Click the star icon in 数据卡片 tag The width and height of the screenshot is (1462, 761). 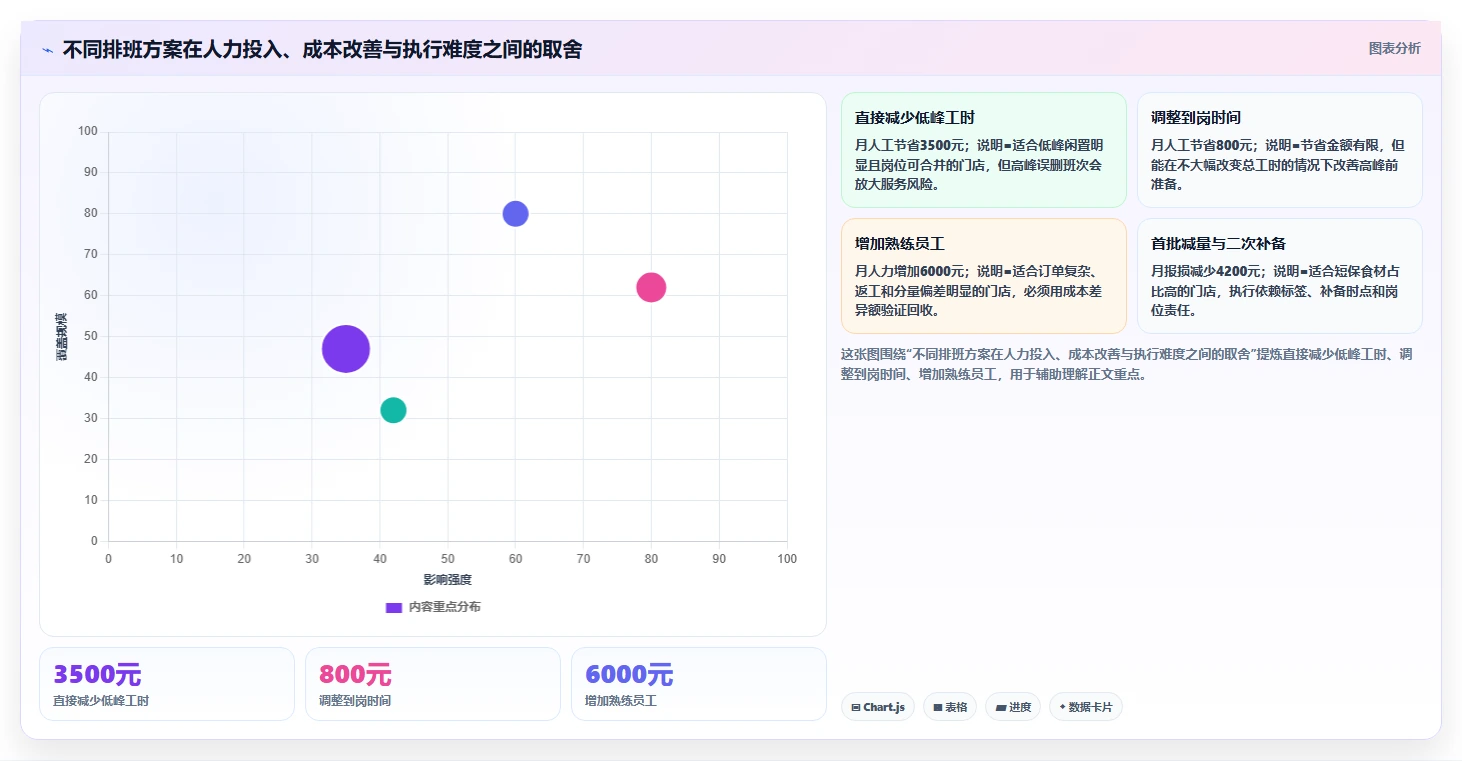click(1062, 707)
